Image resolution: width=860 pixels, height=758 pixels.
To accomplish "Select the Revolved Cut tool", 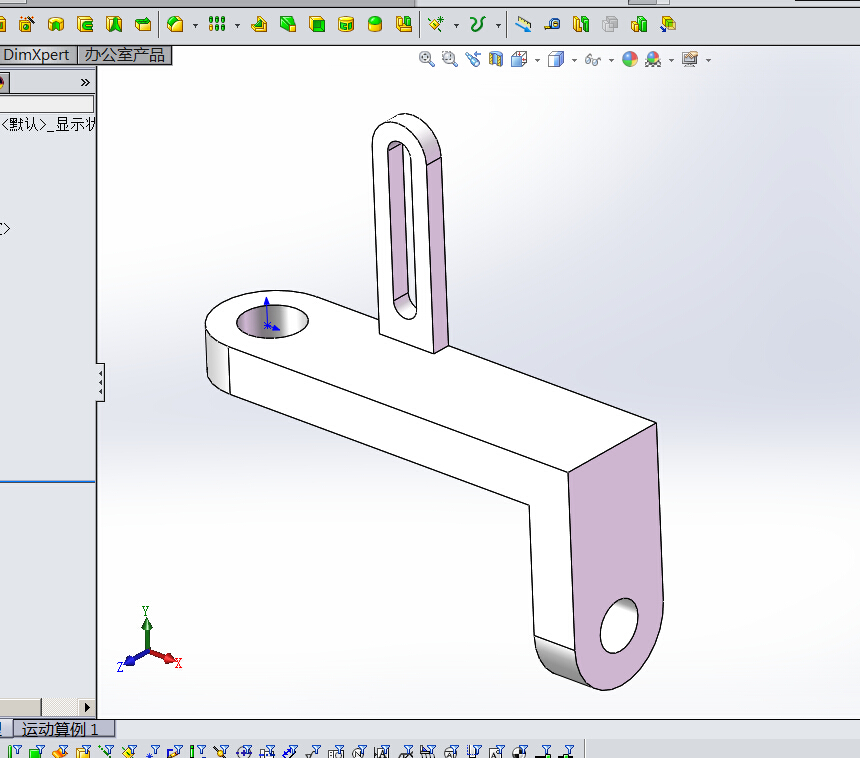I will pyautogui.click(x=56, y=24).
